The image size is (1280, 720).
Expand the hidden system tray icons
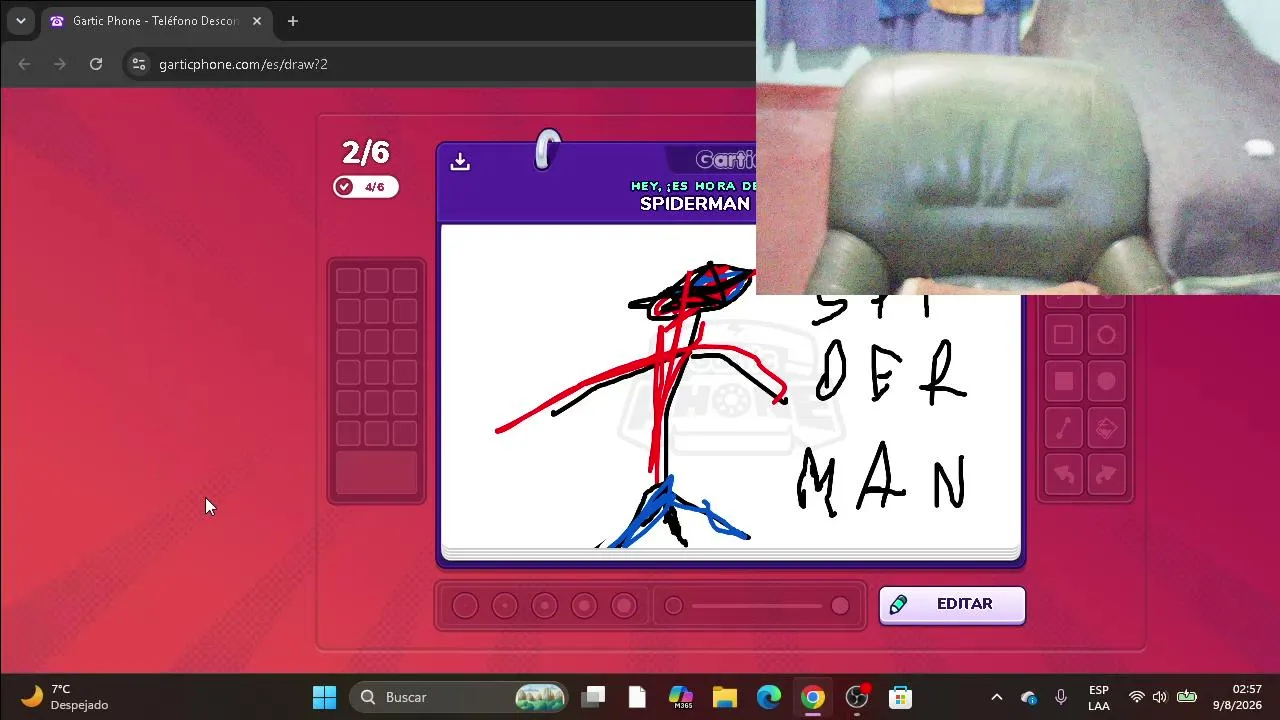click(x=996, y=697)
